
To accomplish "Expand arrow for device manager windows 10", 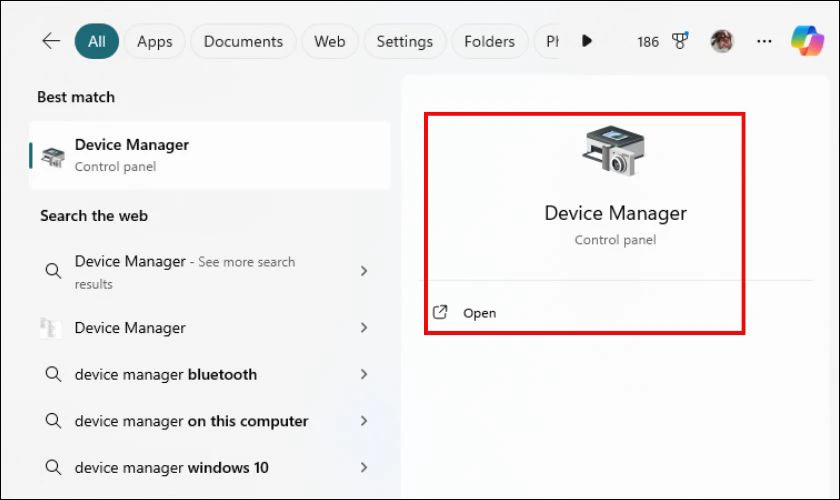I will [x=364, y=467].
